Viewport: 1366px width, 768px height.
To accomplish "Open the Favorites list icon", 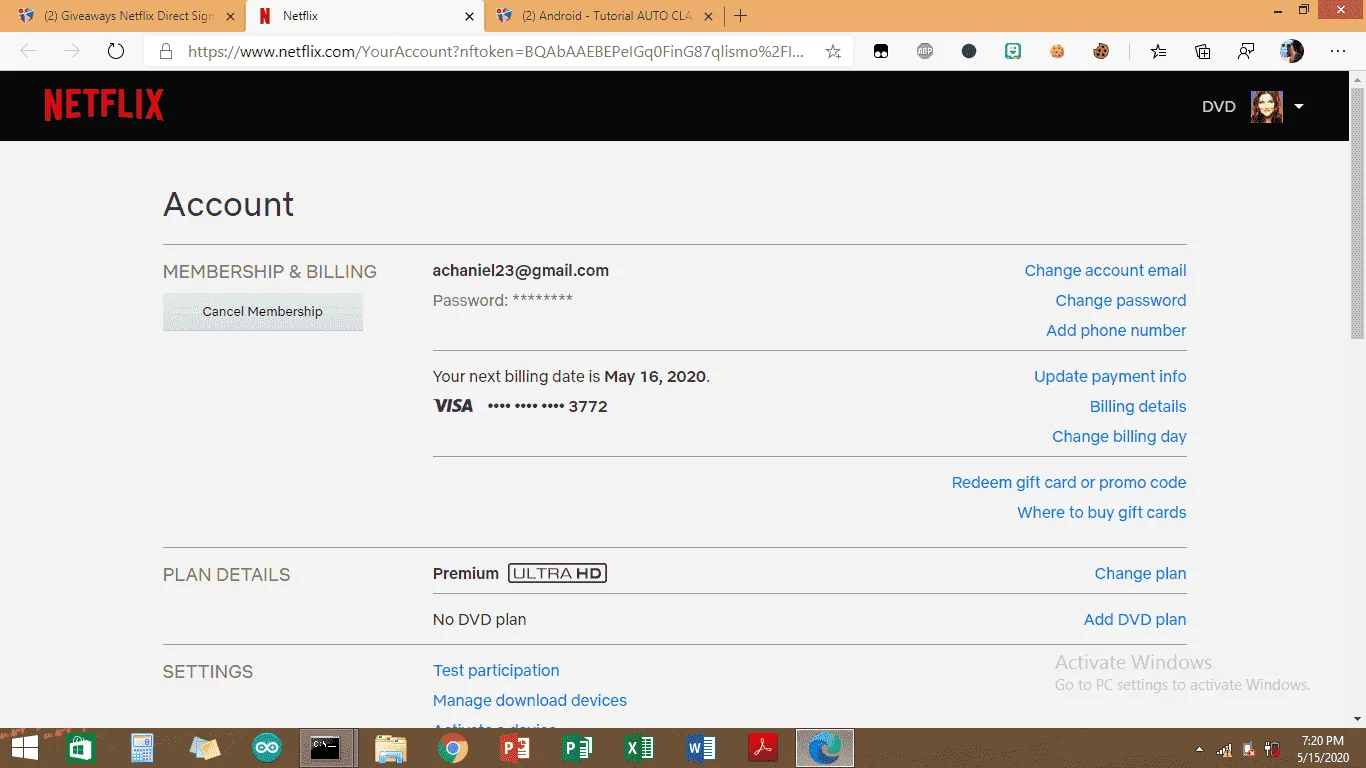I will coord(1158,51).
